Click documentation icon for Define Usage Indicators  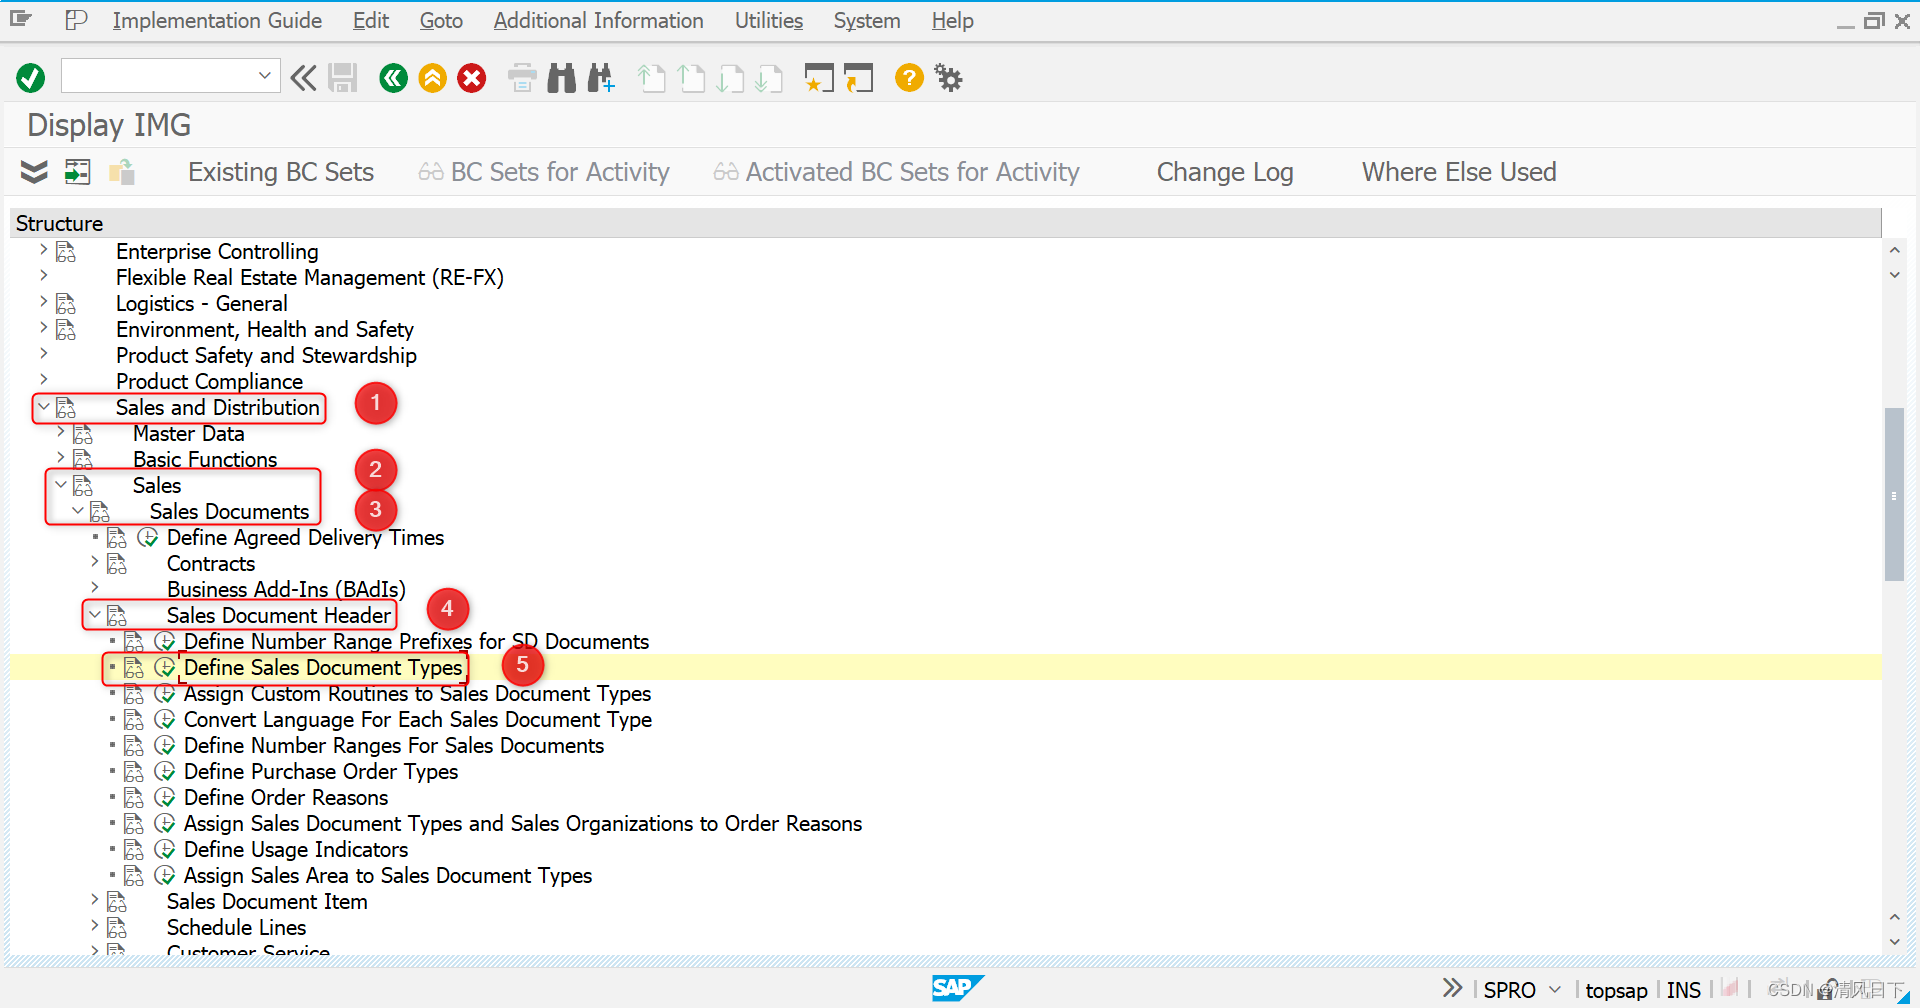134,849
